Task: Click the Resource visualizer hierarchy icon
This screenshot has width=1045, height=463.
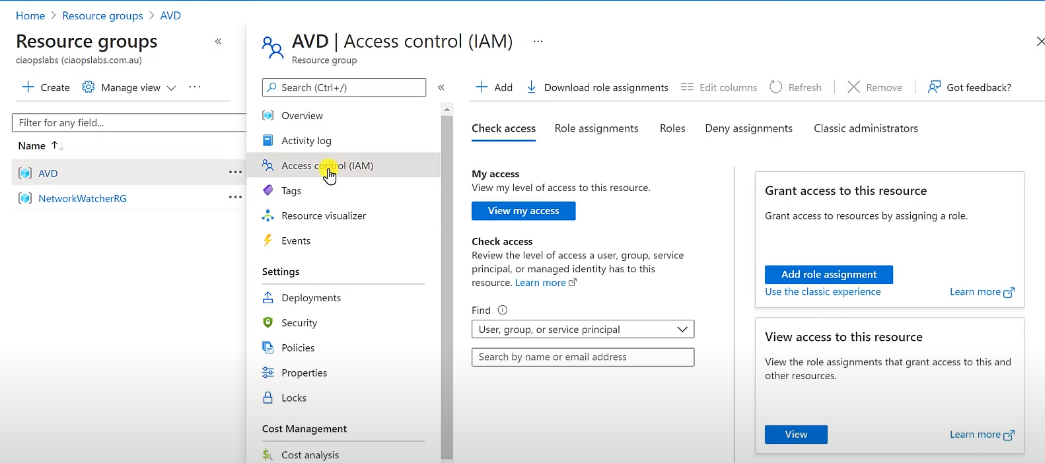Action: point(268,216)
